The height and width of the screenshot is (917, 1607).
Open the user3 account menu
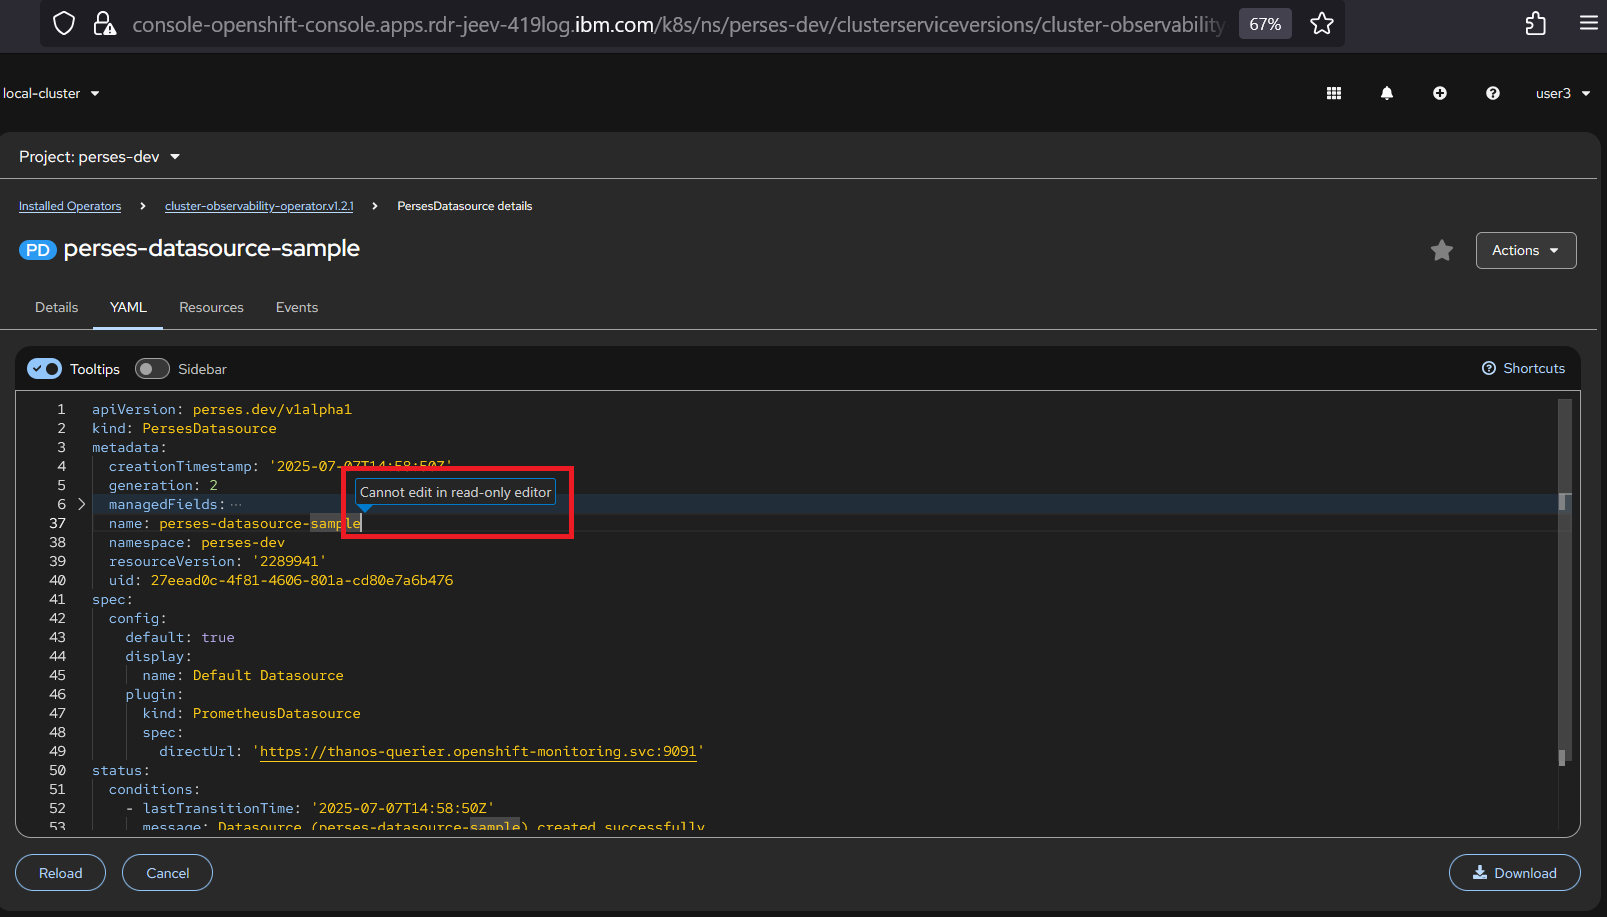click(x=1563, y=93)
